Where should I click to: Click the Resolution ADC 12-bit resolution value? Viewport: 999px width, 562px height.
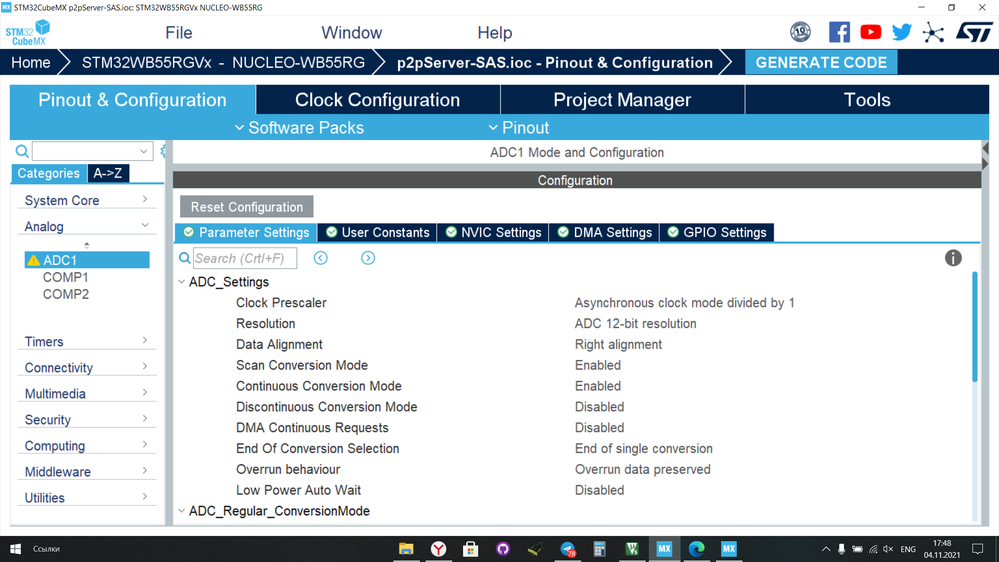(635, 324)
